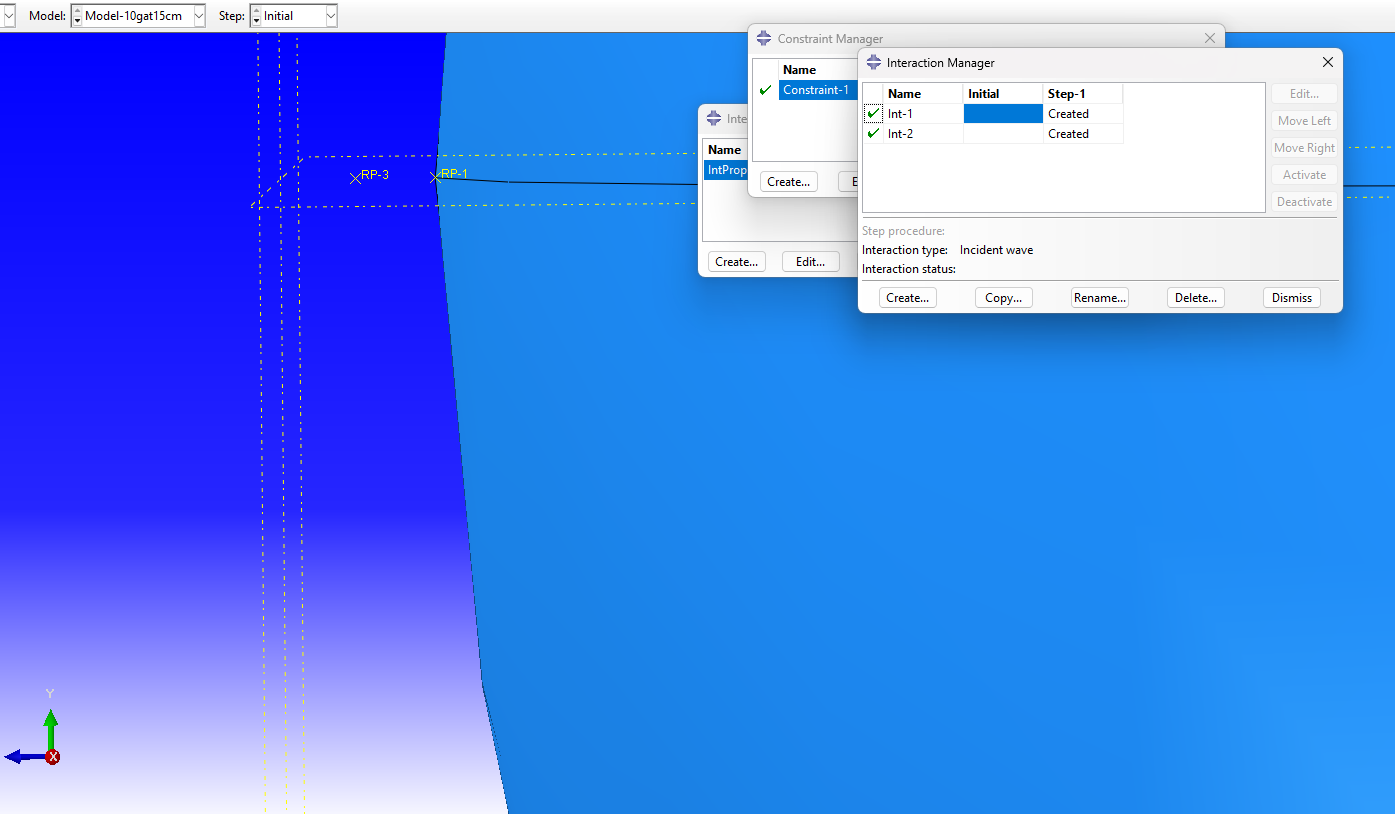The height and width of the screenshot is (814, 1395).
Task: Select the Created cell for Int-2
Action: click(x=1083, y=133)
